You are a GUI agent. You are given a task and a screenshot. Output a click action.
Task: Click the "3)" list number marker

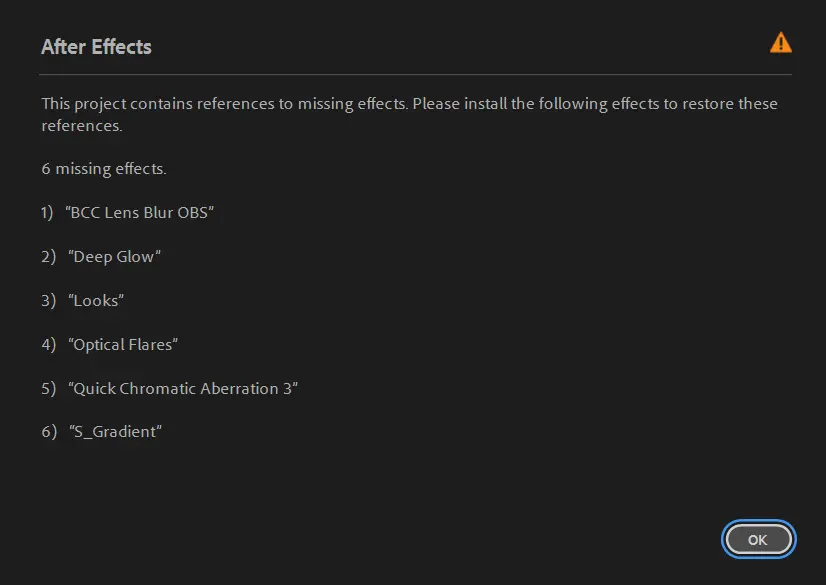pos(48,301)
